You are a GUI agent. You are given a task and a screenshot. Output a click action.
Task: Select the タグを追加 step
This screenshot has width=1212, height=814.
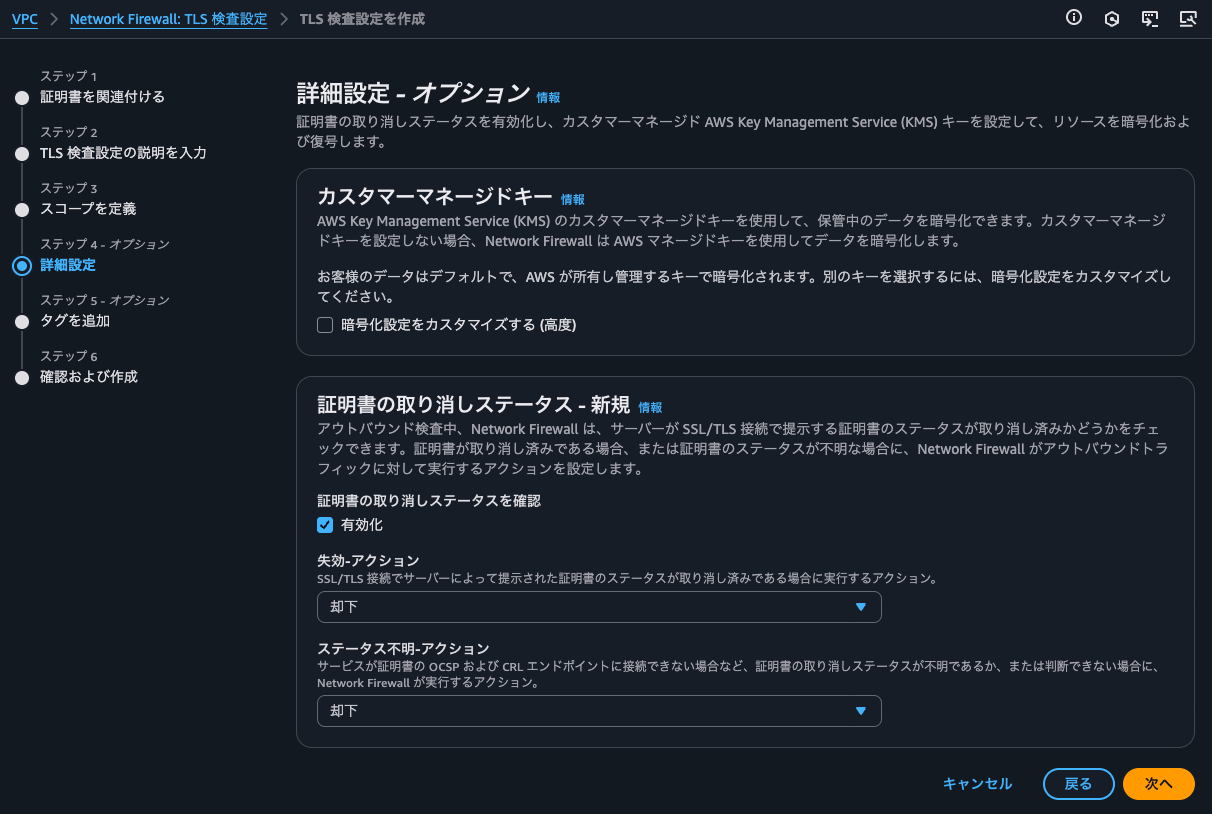(75, 321)
